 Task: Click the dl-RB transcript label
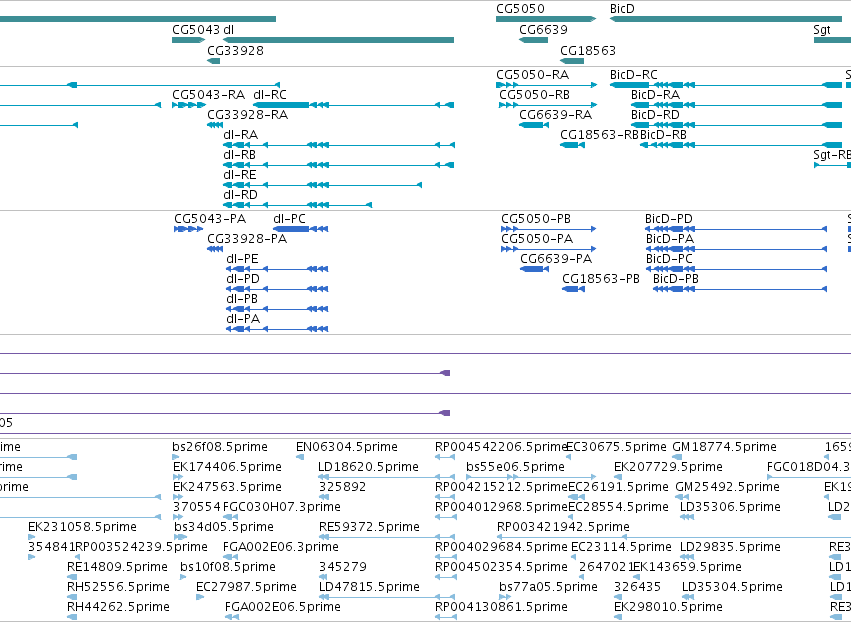tap(239, 155)
